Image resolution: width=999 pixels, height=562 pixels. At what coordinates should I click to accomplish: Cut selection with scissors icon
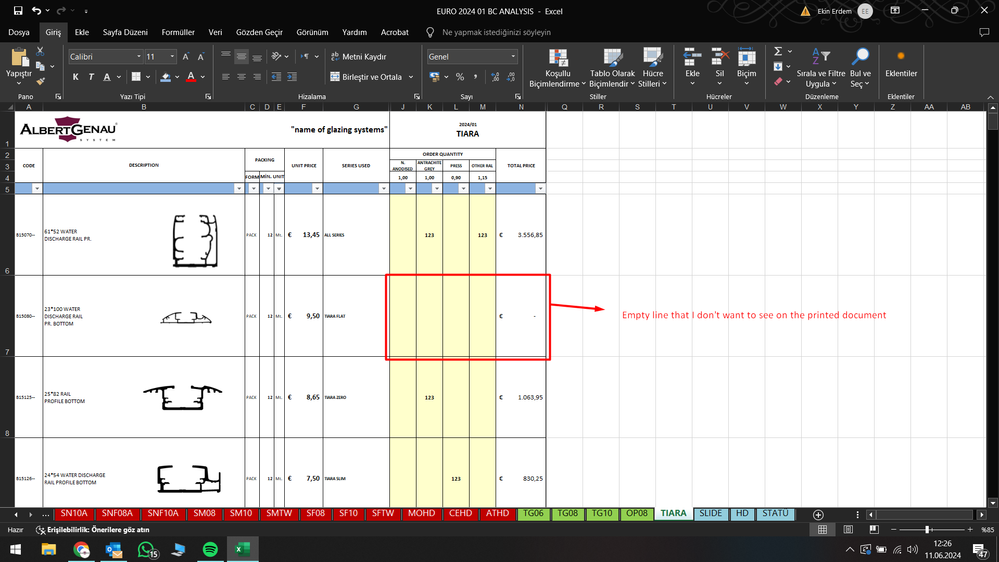(x=40, y=51)
